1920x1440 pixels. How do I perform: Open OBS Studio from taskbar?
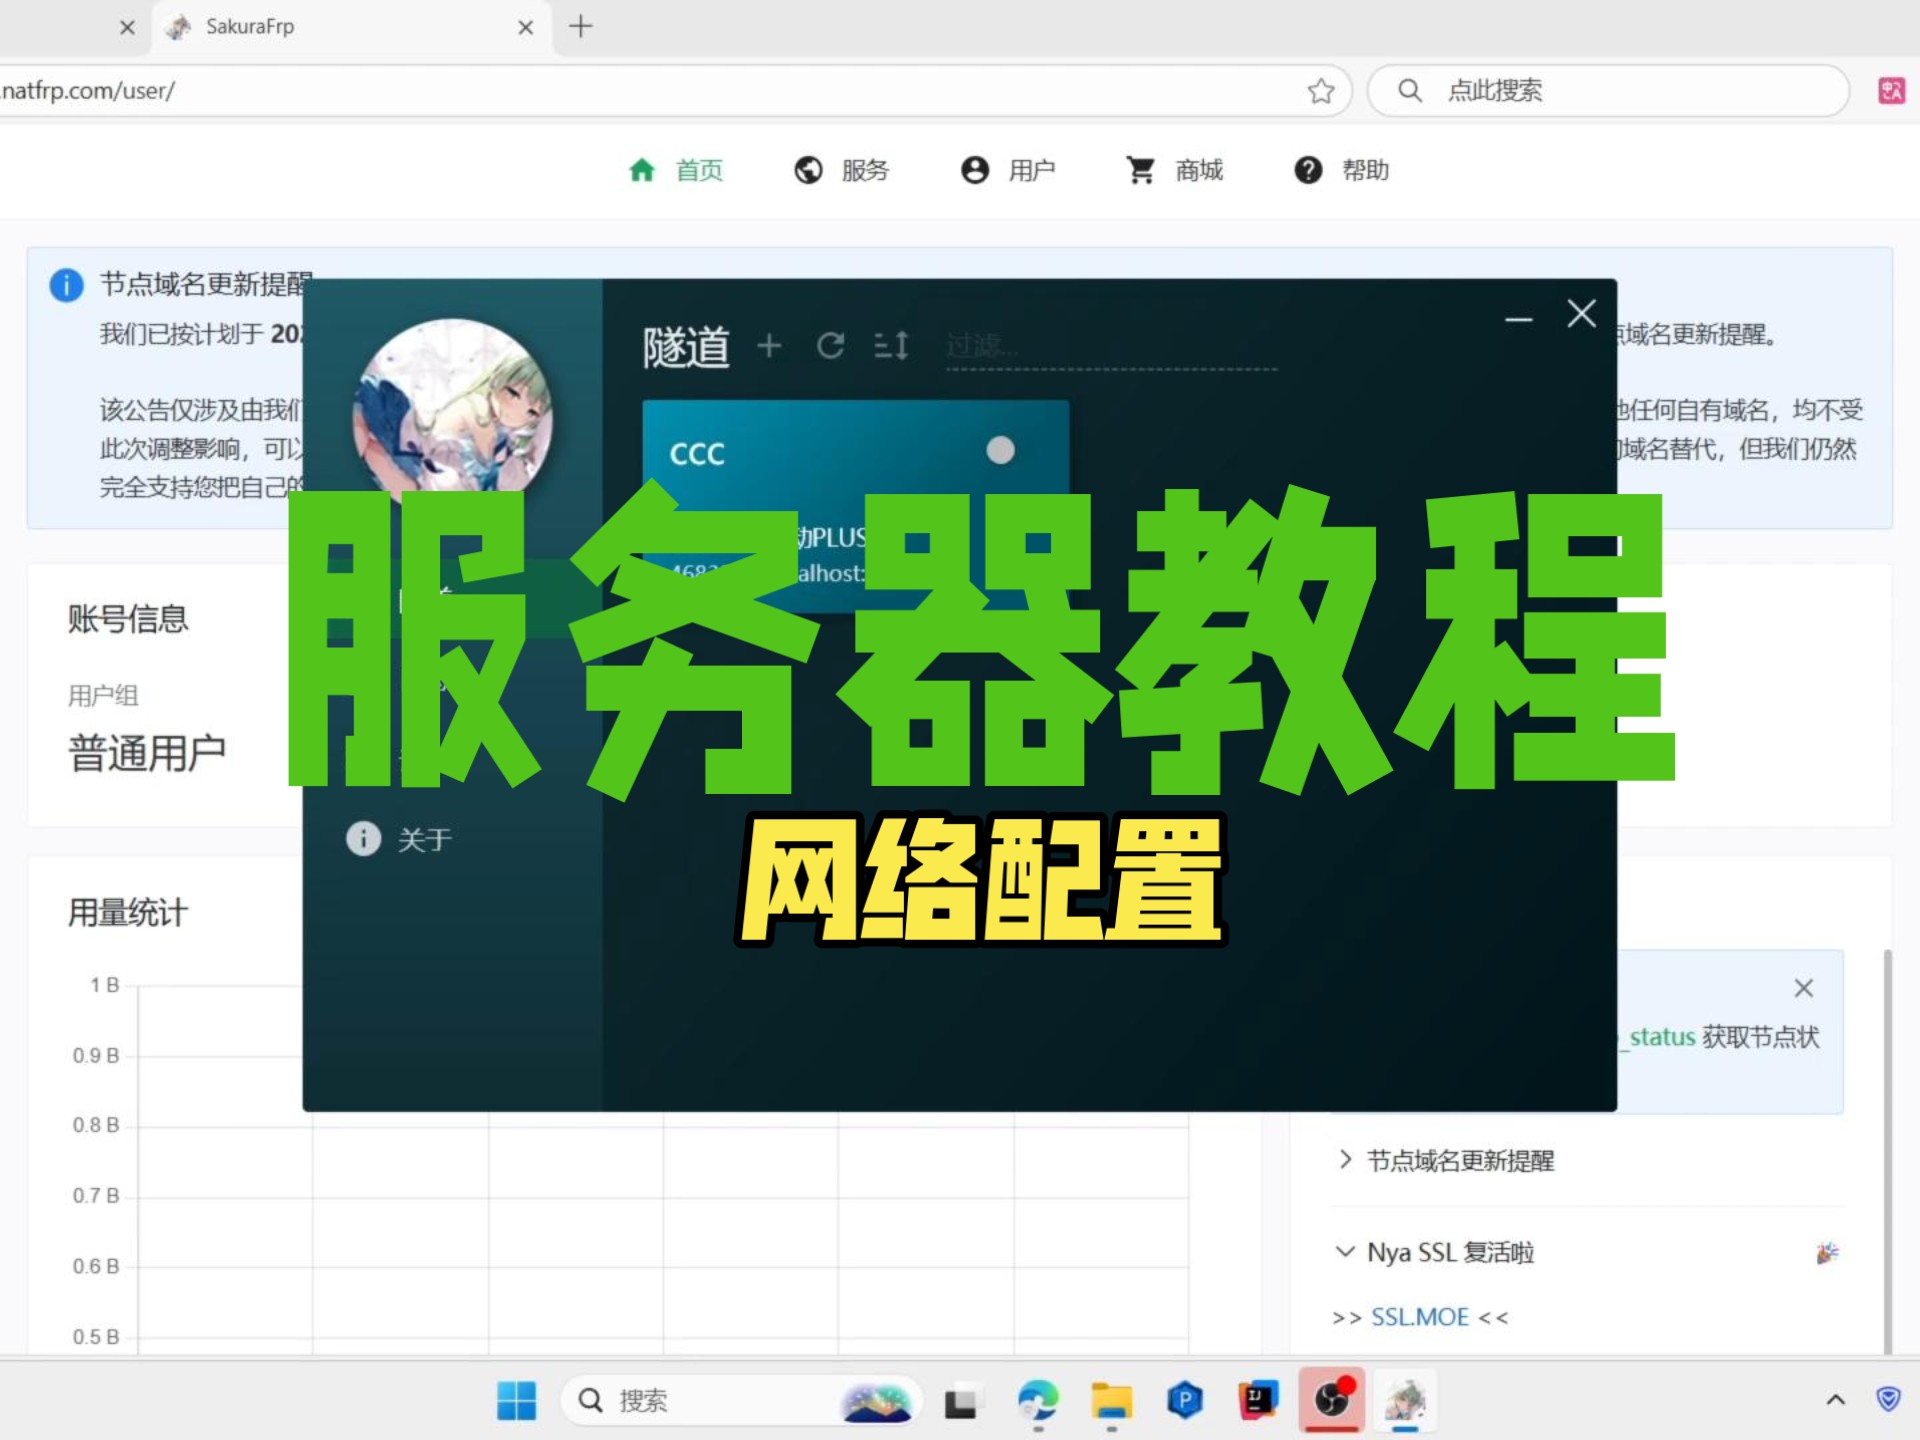1332,1399
